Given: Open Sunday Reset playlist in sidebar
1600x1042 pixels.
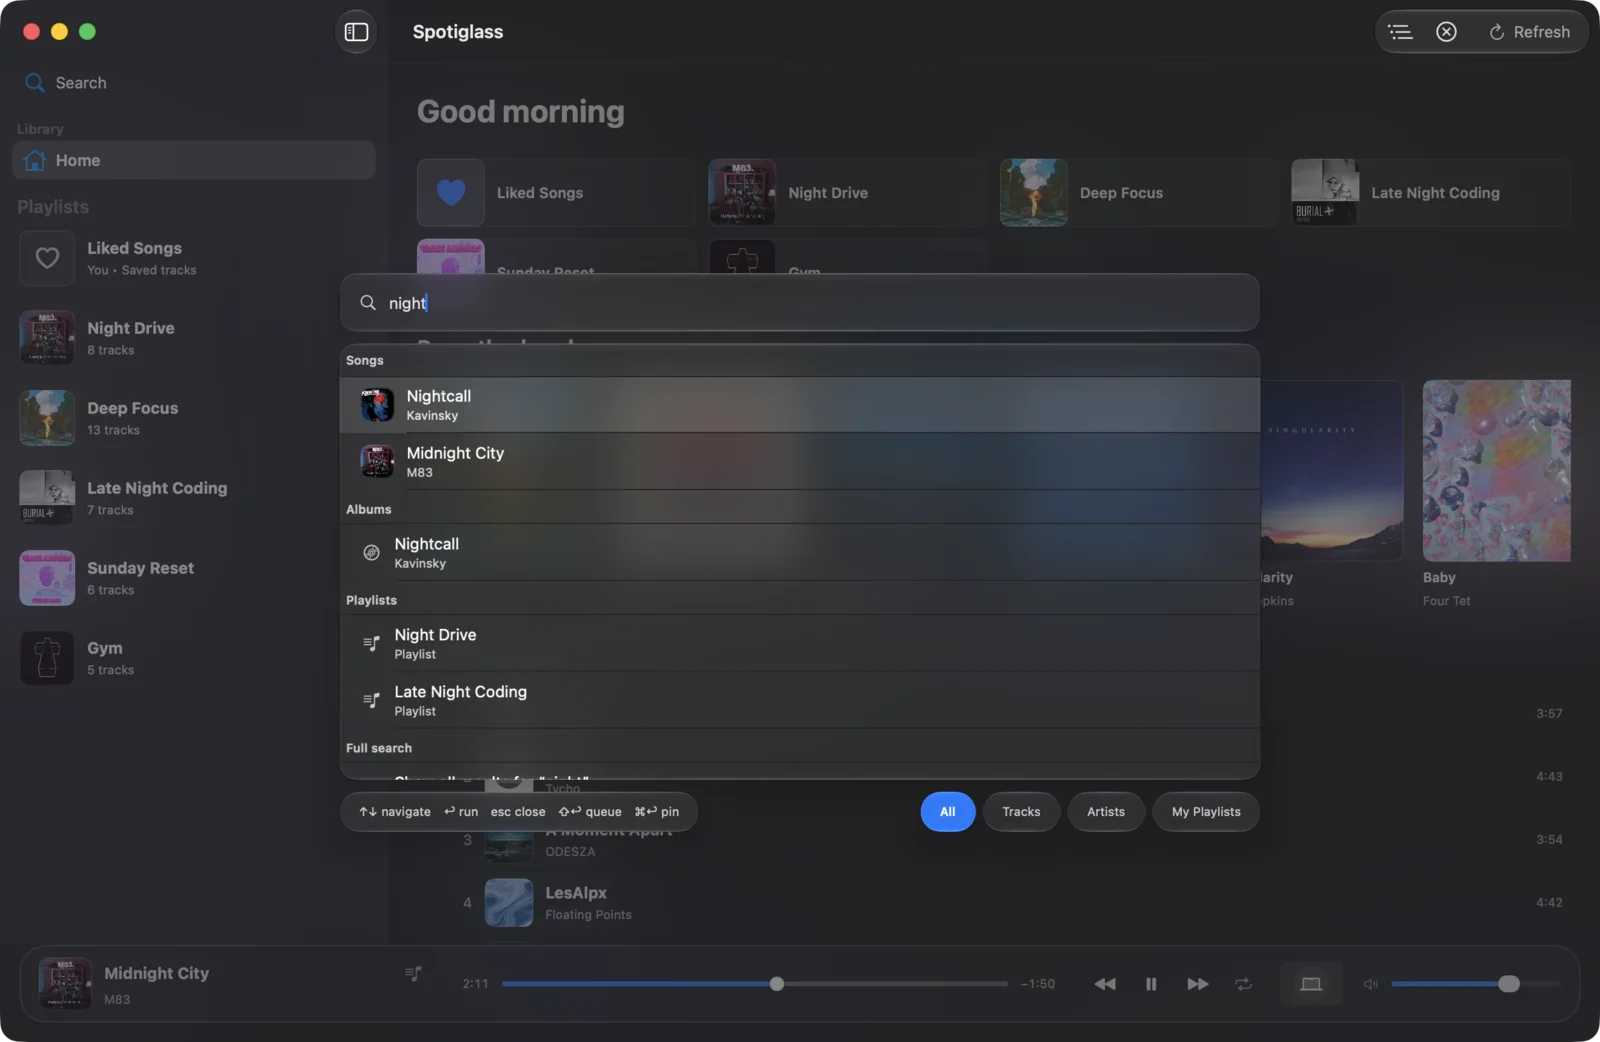Looking at the screenshot, I should coord(194,578).
